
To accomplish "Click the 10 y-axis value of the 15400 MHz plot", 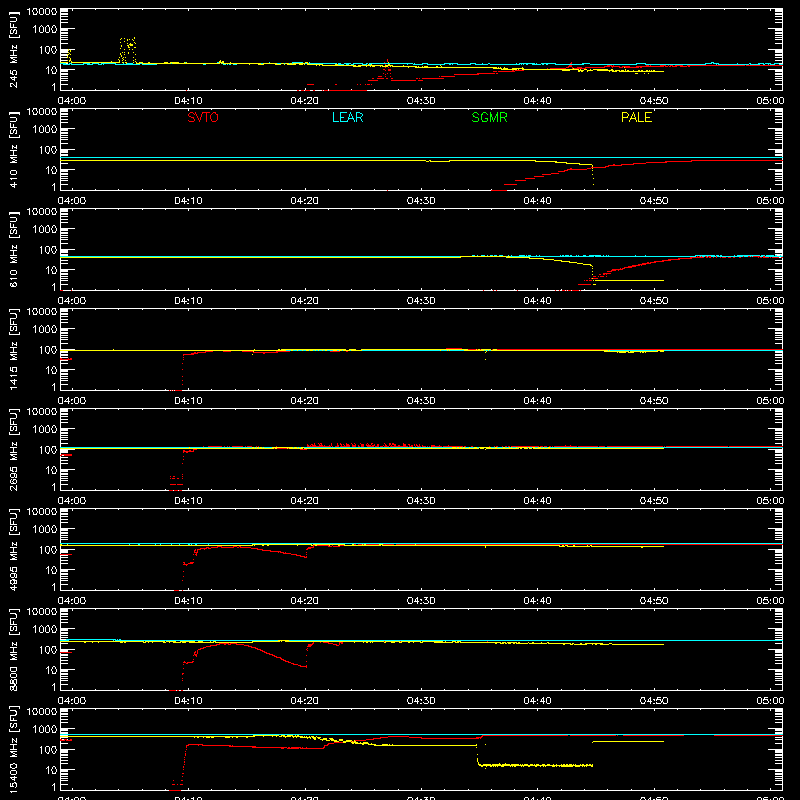I will [52, 770].
